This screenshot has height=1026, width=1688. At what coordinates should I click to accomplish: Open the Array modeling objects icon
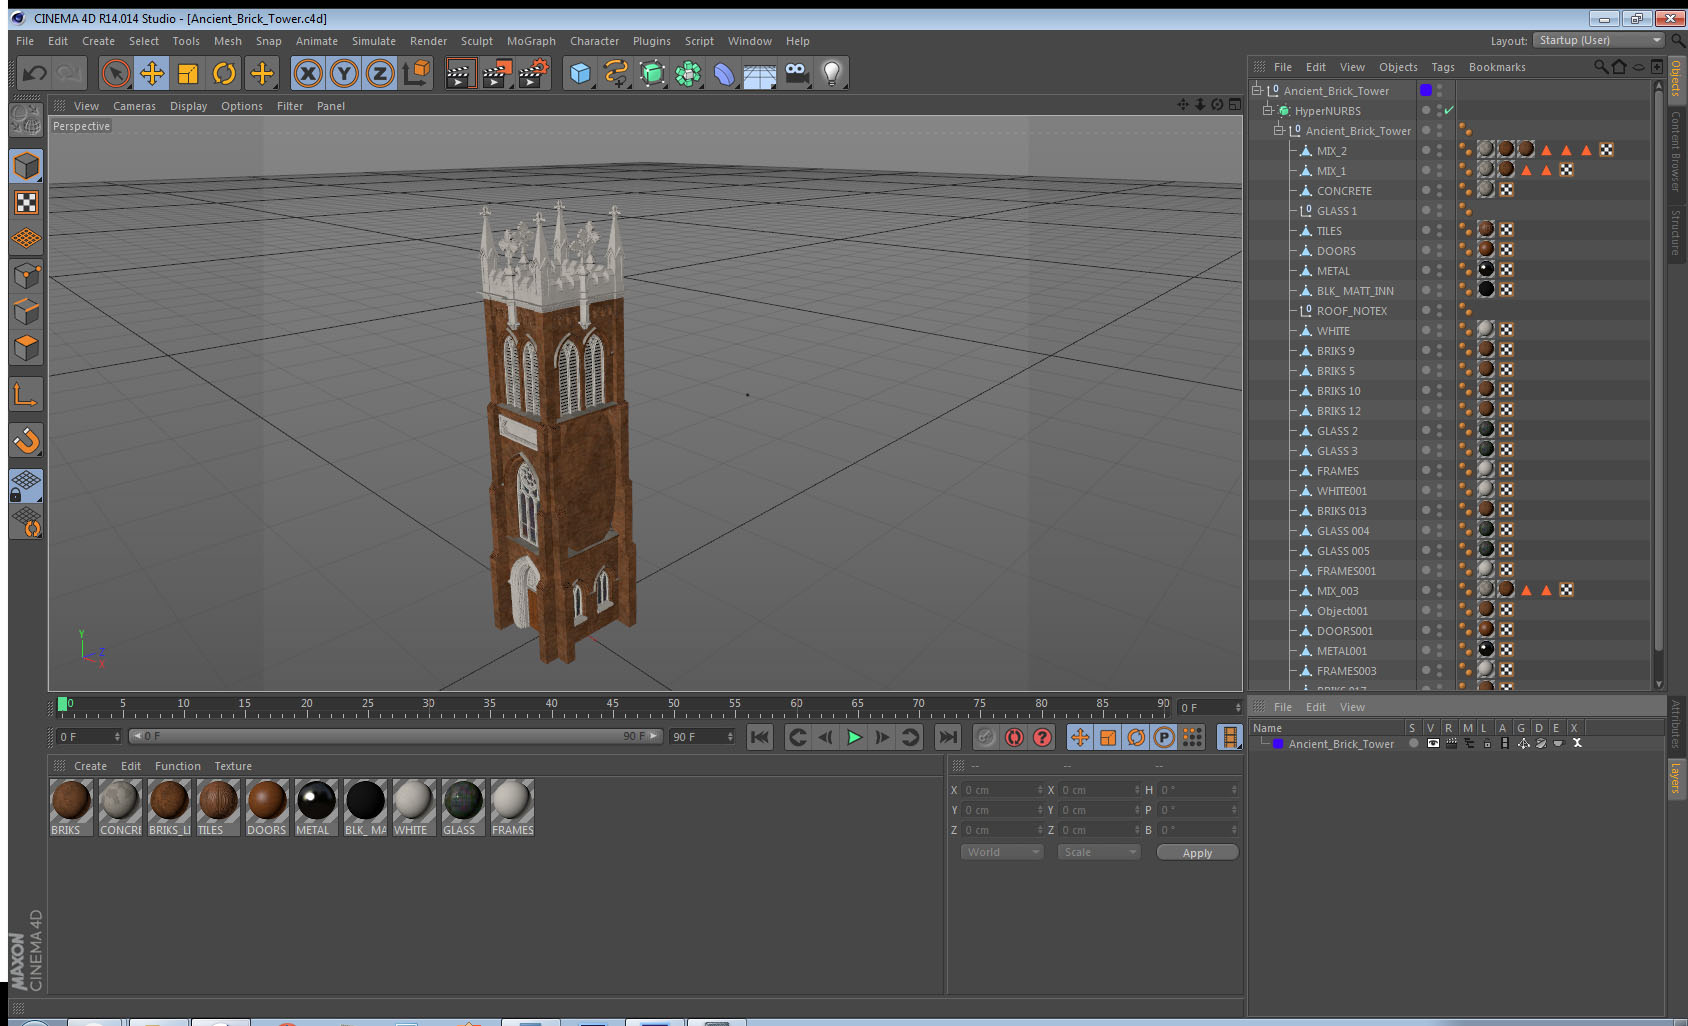688,73
